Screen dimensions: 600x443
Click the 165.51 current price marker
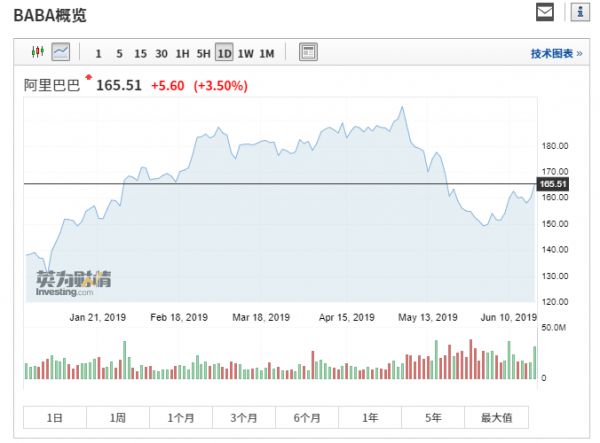pyautogui.click(x=553, y=184)
